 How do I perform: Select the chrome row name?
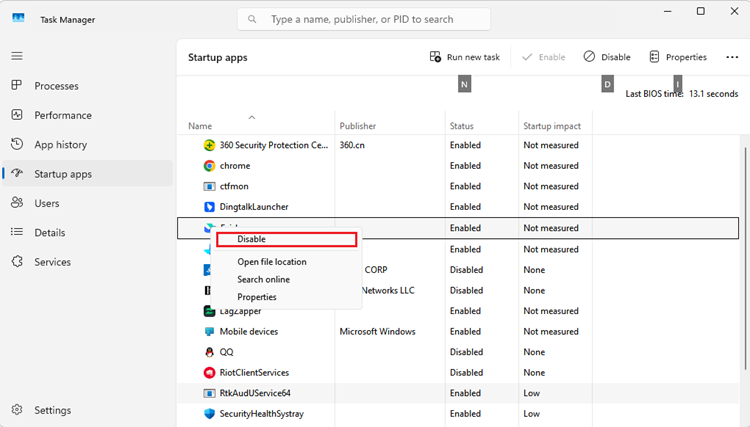coord(235,165)
